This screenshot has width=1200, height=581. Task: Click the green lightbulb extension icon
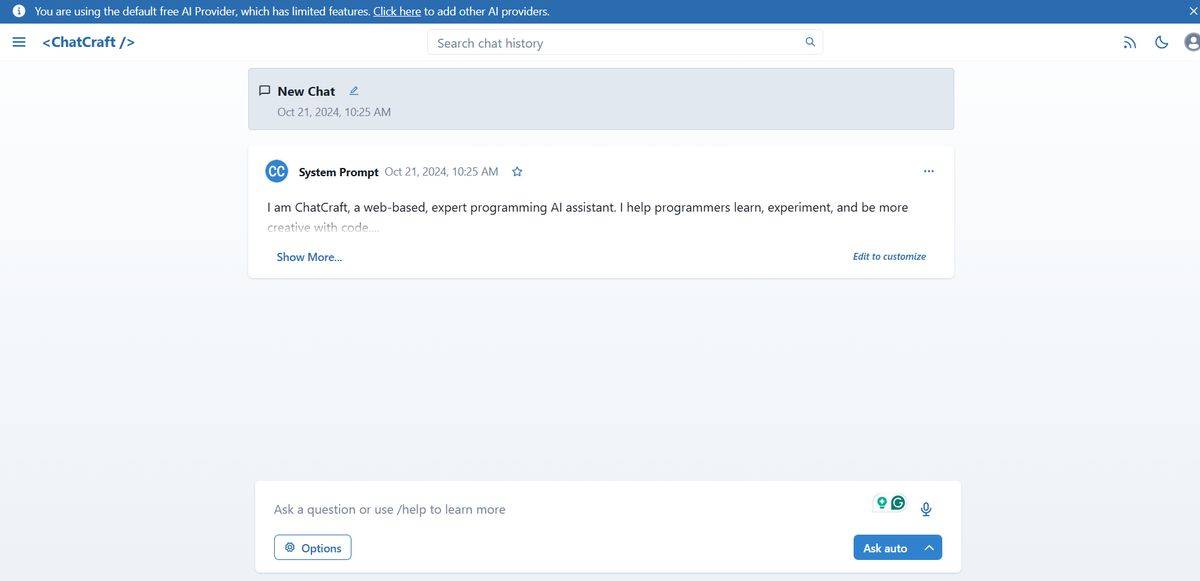882,503
